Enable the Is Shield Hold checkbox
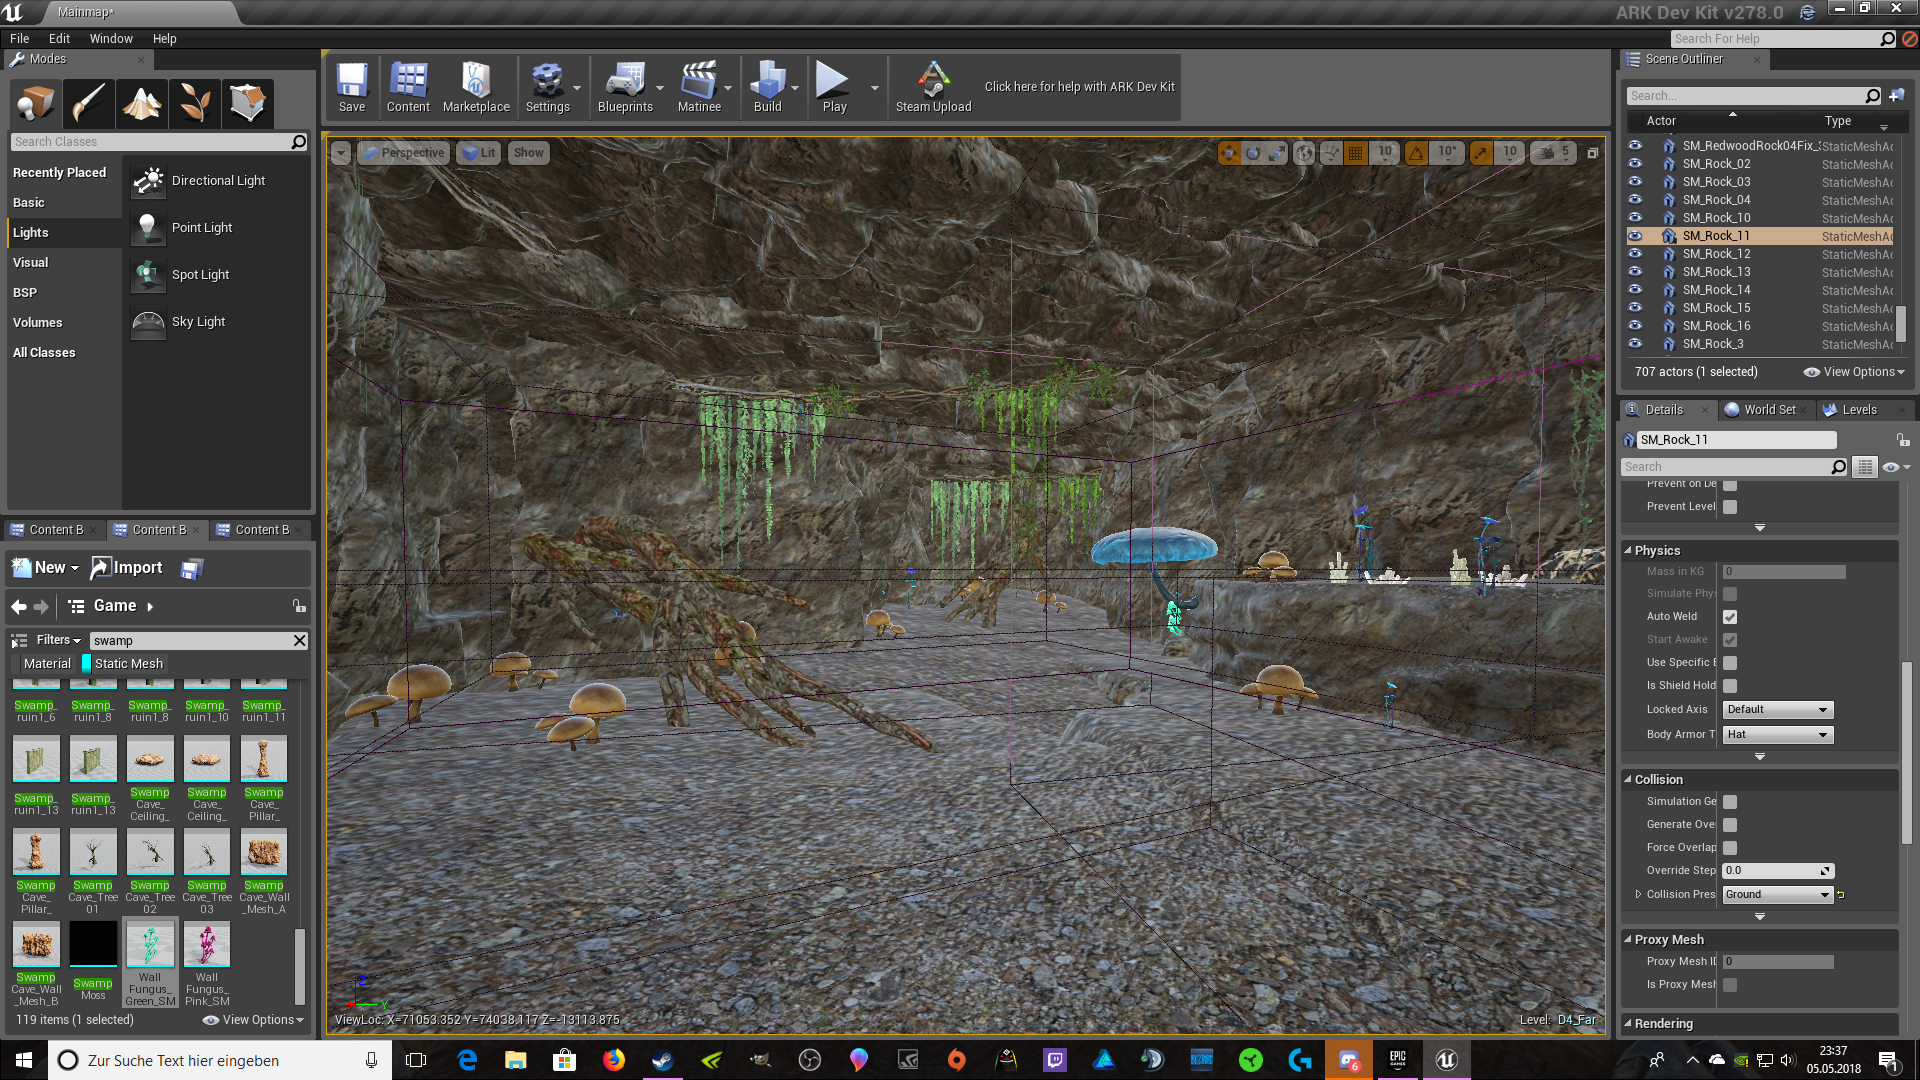1920x1080 pixels. [x=1730, y=686]
